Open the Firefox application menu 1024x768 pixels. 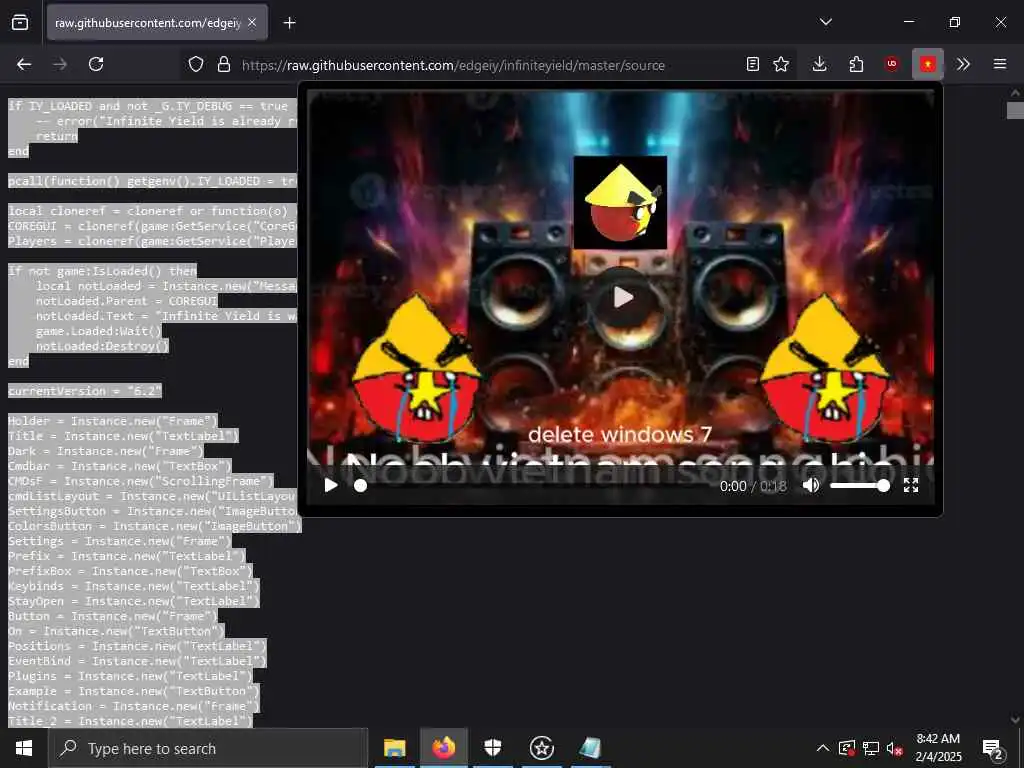(x=1000, y=64)
